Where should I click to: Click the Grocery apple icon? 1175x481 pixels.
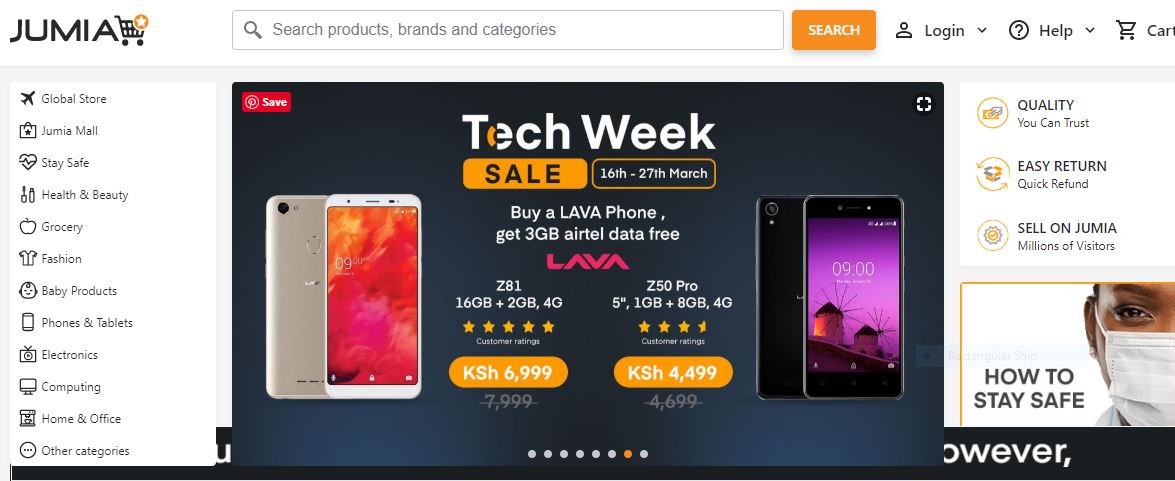click(28, 226)
